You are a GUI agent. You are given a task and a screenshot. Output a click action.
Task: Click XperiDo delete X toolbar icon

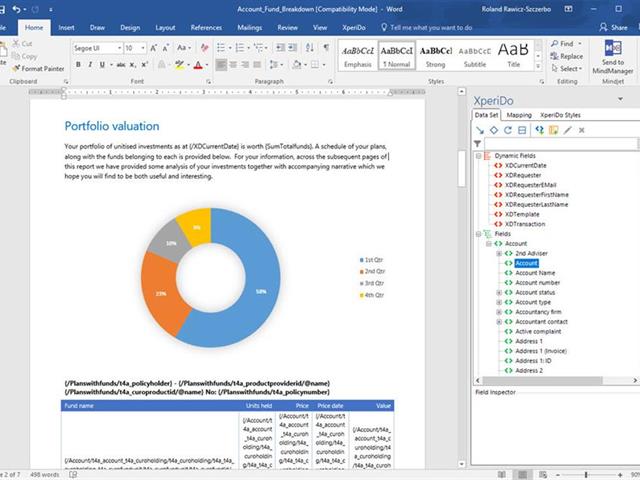[582, 130]
